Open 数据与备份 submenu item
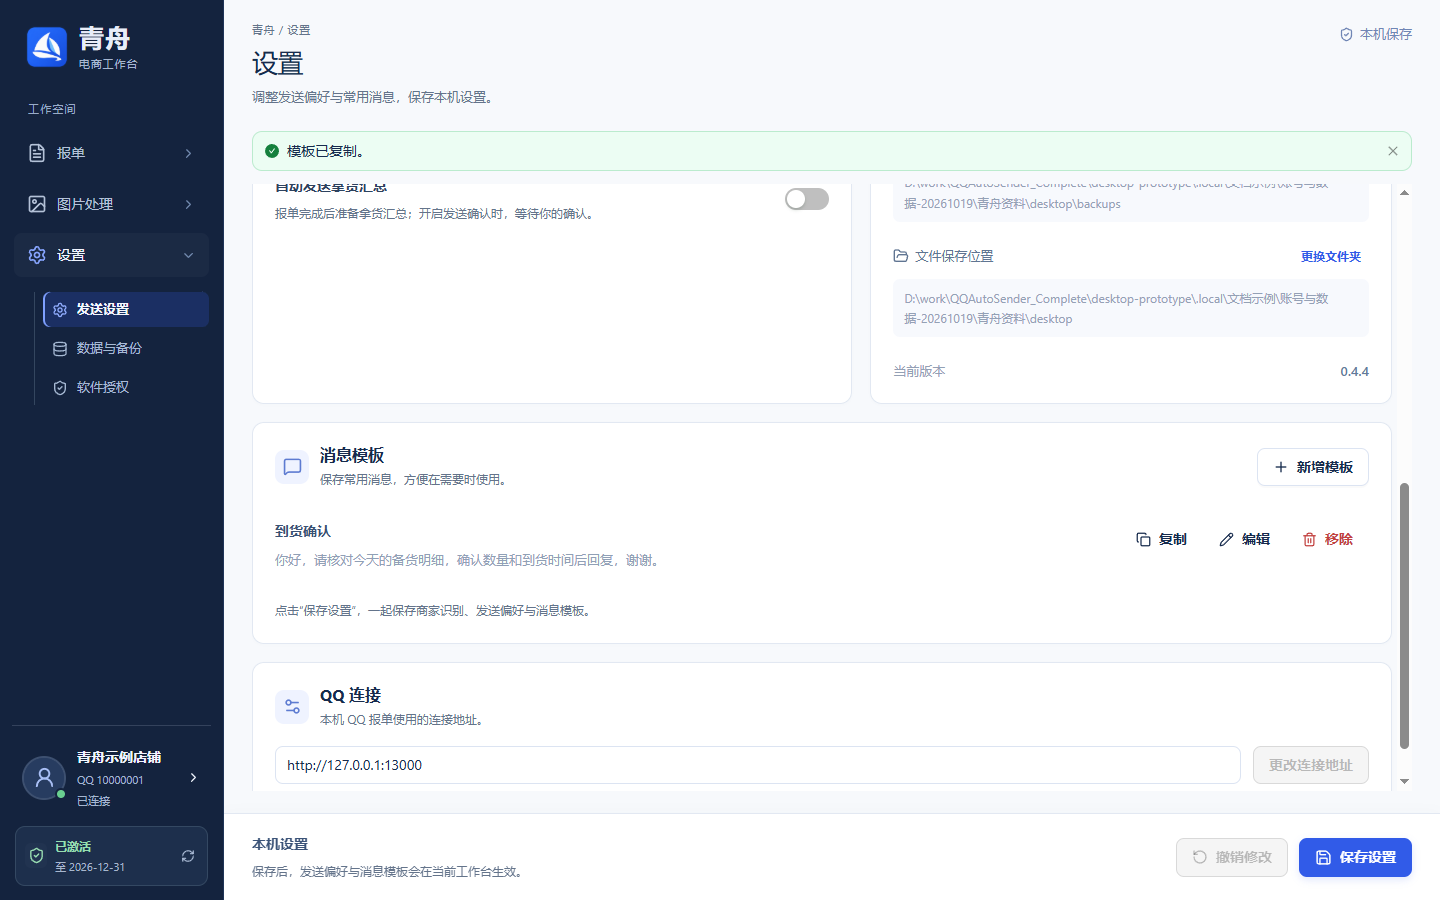1440x900 pixels. tap(126, 349)
